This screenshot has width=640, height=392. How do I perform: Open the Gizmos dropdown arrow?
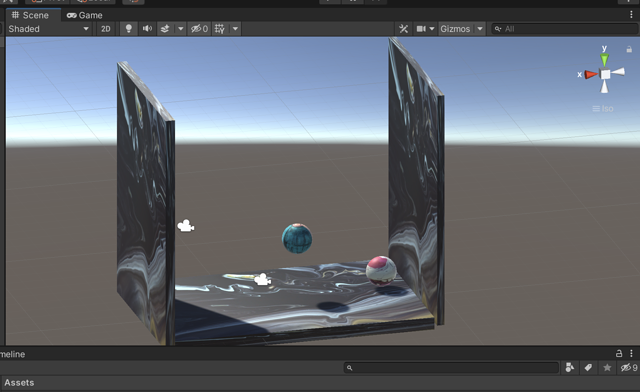(480, 29)
